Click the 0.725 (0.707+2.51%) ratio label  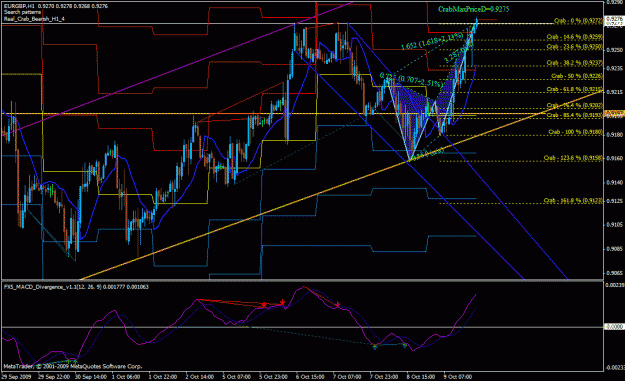coord(411,80)
